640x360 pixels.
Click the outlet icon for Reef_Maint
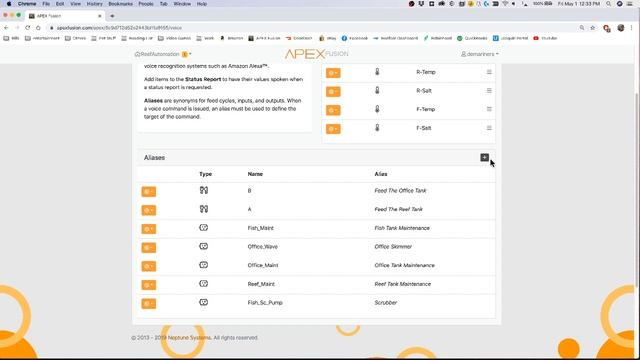click(x=204, y=284)
